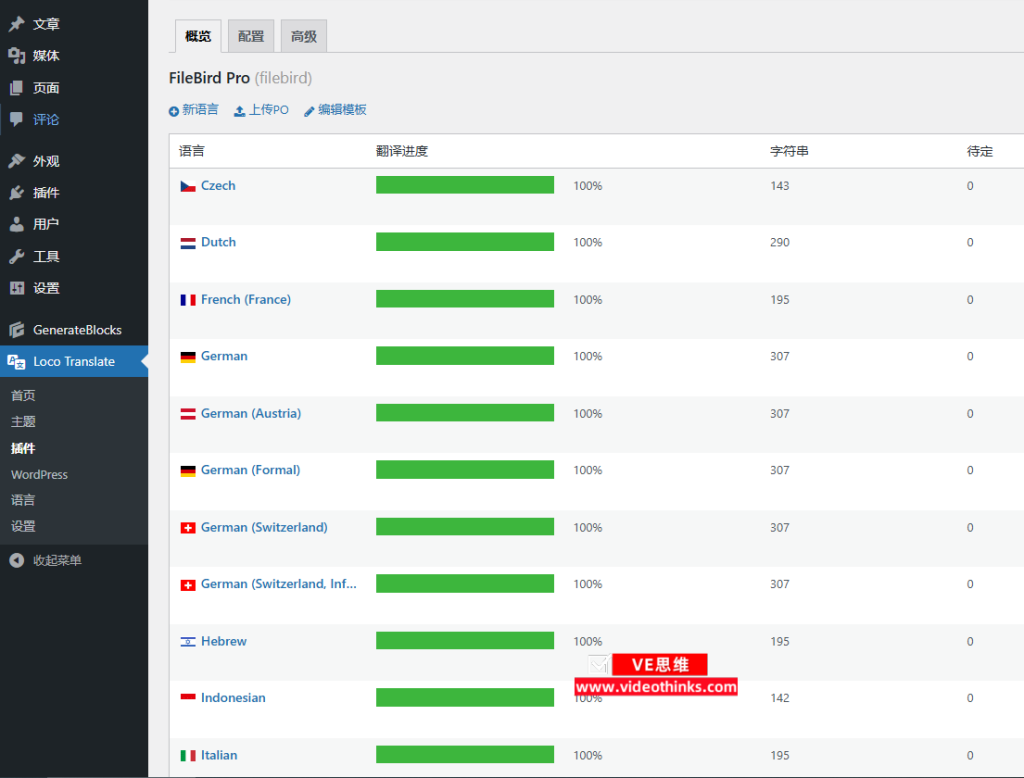Image resolution: width=1024 pixels, height=778 pixels.
Task: Click the collapse menu arrow icon
Action: coord(16,560)
